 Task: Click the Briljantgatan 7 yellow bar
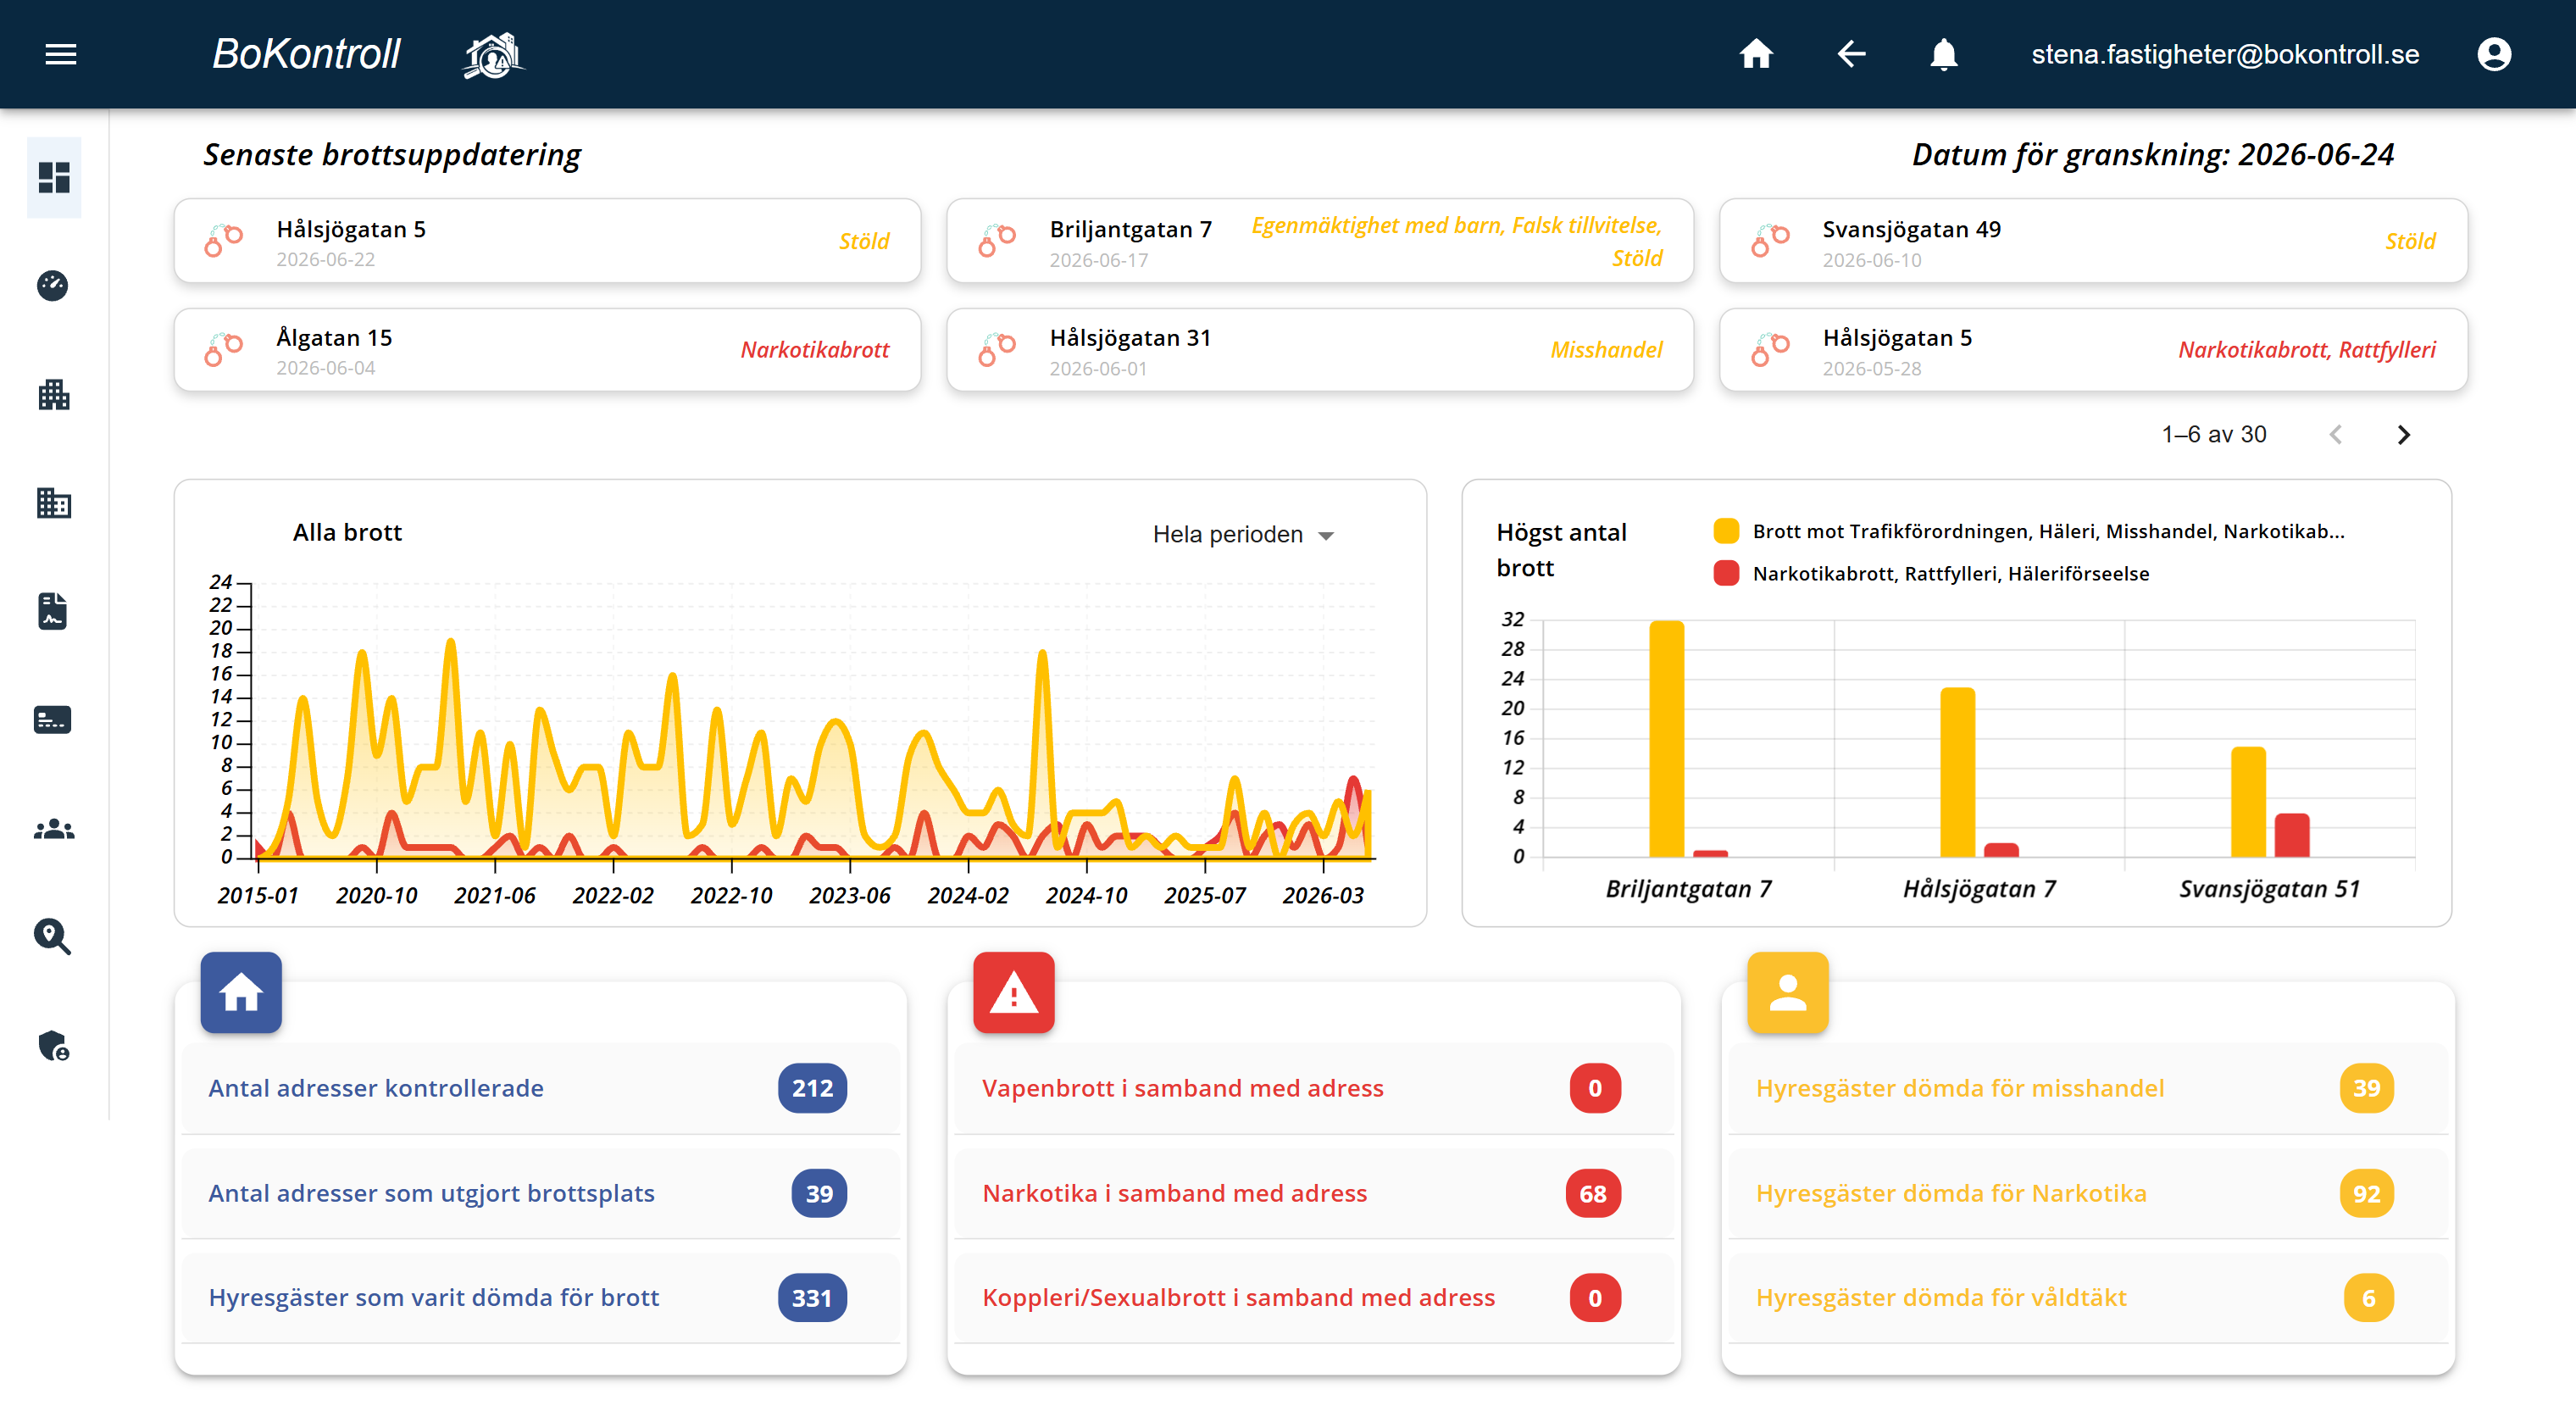tap(1666, 739)
